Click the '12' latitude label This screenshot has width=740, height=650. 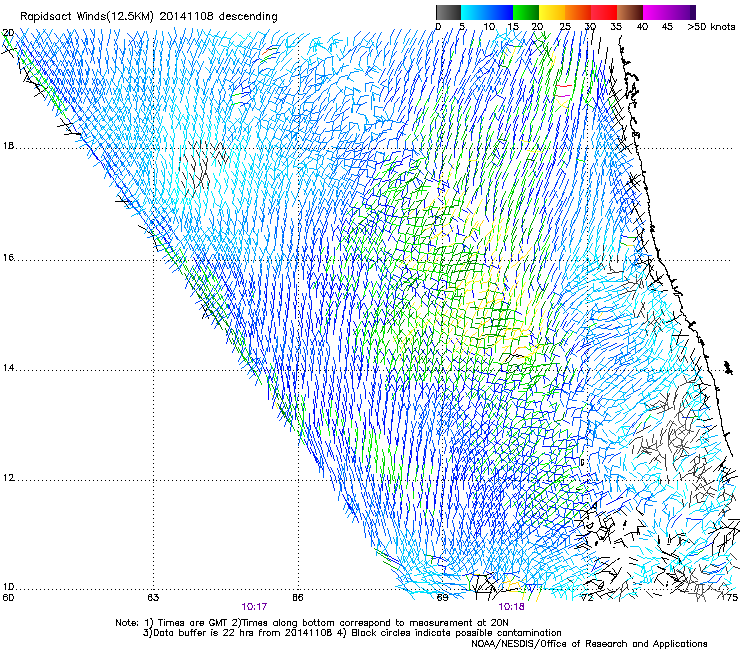8,478
